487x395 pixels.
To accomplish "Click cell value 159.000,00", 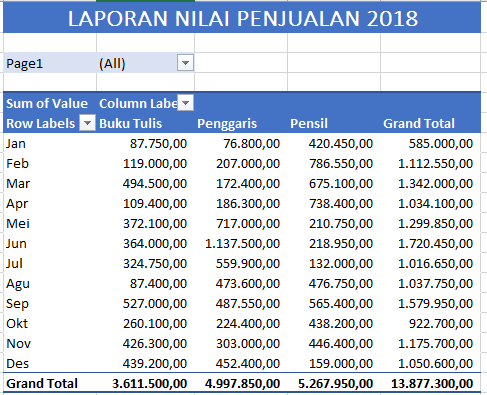I will coord(341,364).
